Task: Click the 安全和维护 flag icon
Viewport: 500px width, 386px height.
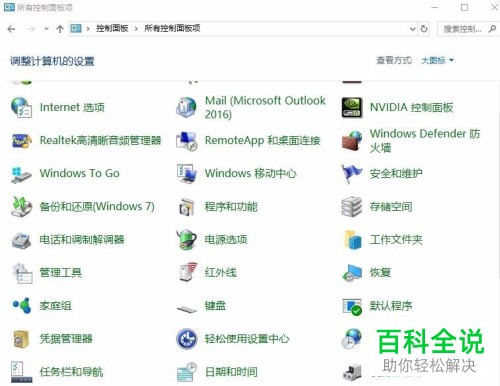Action: tap(352, 174)
